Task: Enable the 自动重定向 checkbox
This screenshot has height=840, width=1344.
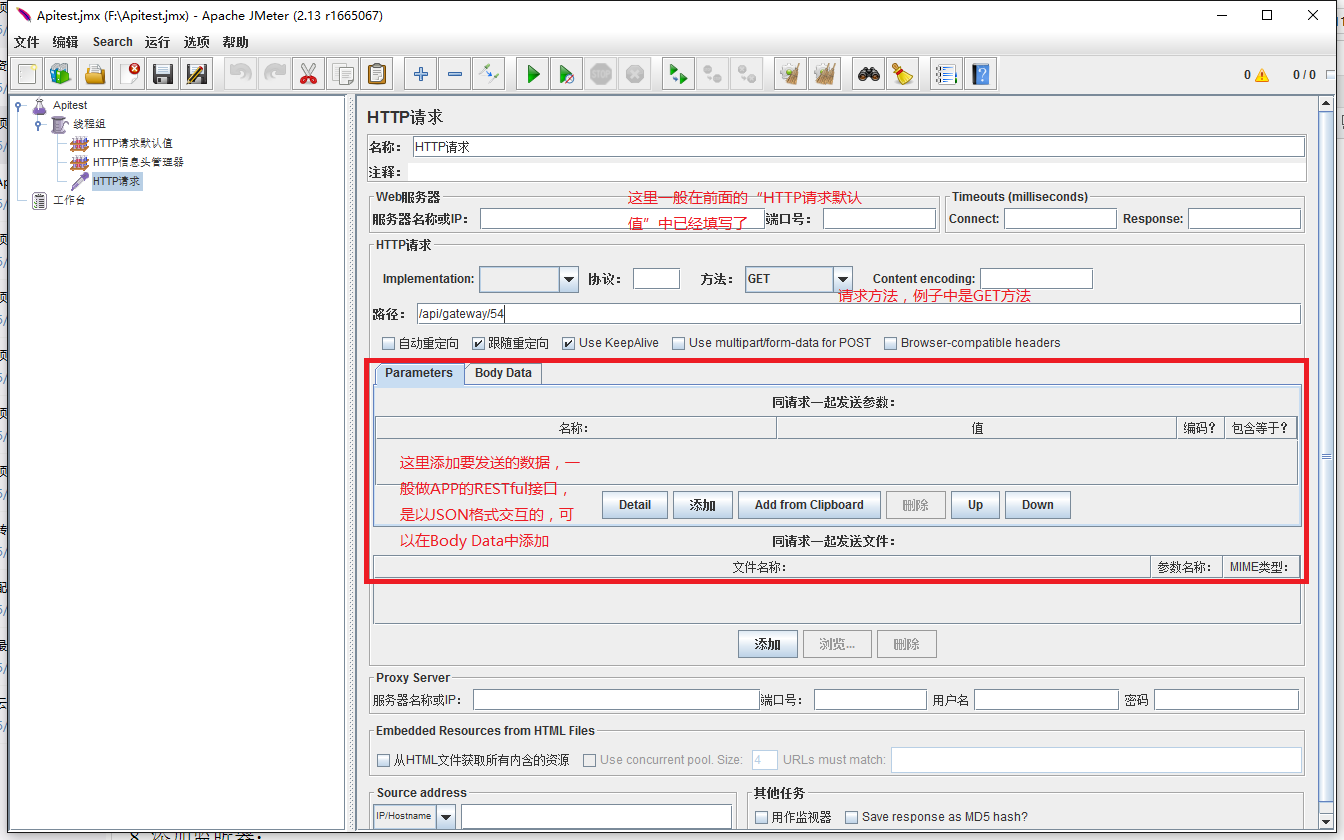Action: 389,343
